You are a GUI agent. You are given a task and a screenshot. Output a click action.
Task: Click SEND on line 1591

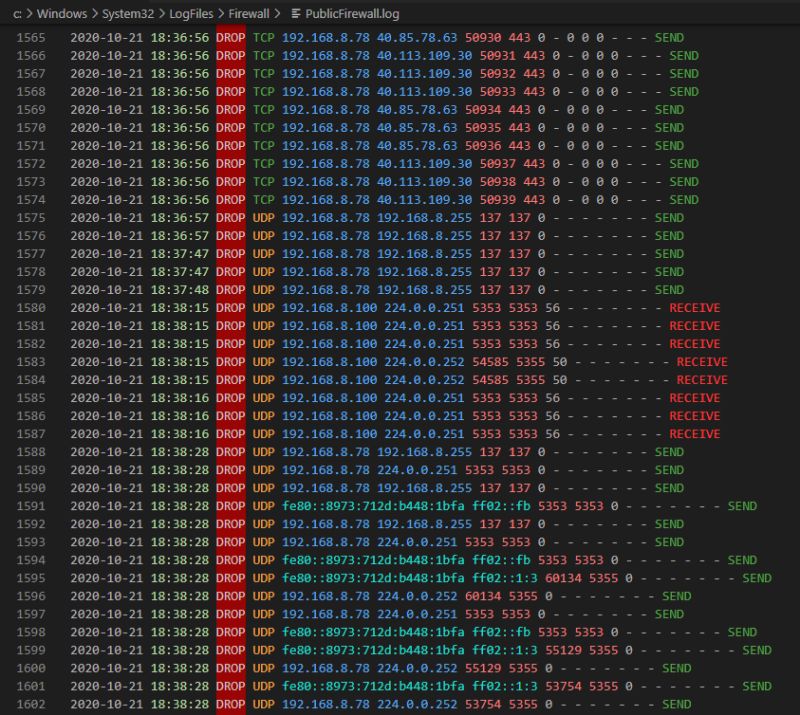tap(742, 506)
